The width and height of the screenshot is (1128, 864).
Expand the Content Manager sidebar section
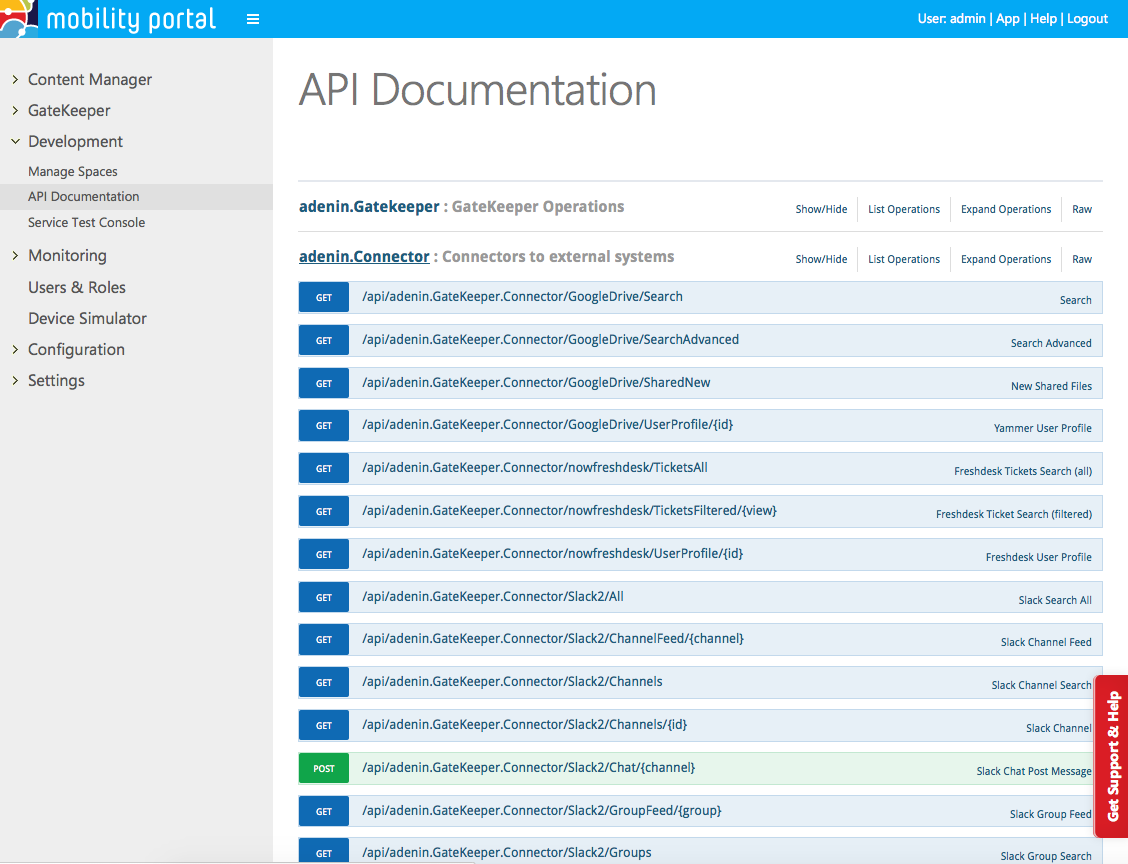point(90,80)
